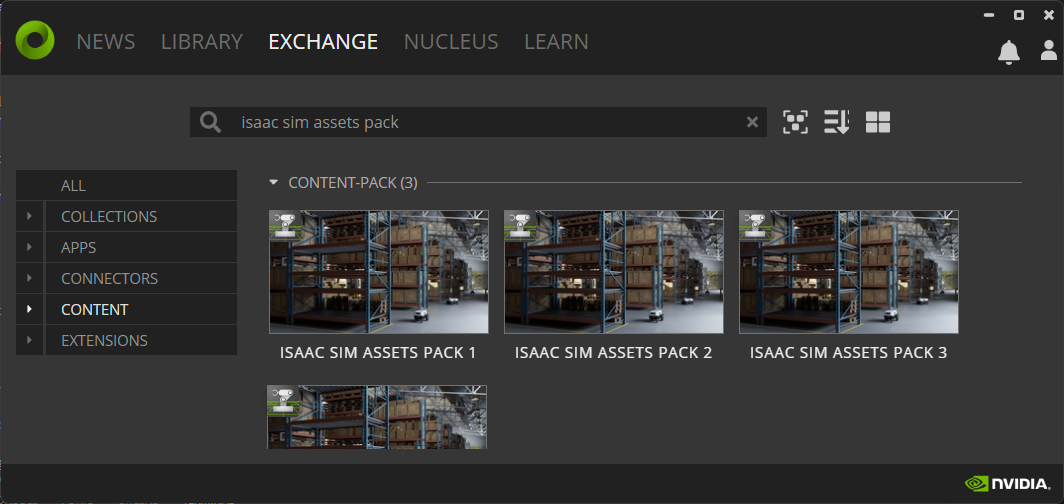The image size is (1064, 504).
Task: Open the user account profile icon
Action: pos(1048,51)
